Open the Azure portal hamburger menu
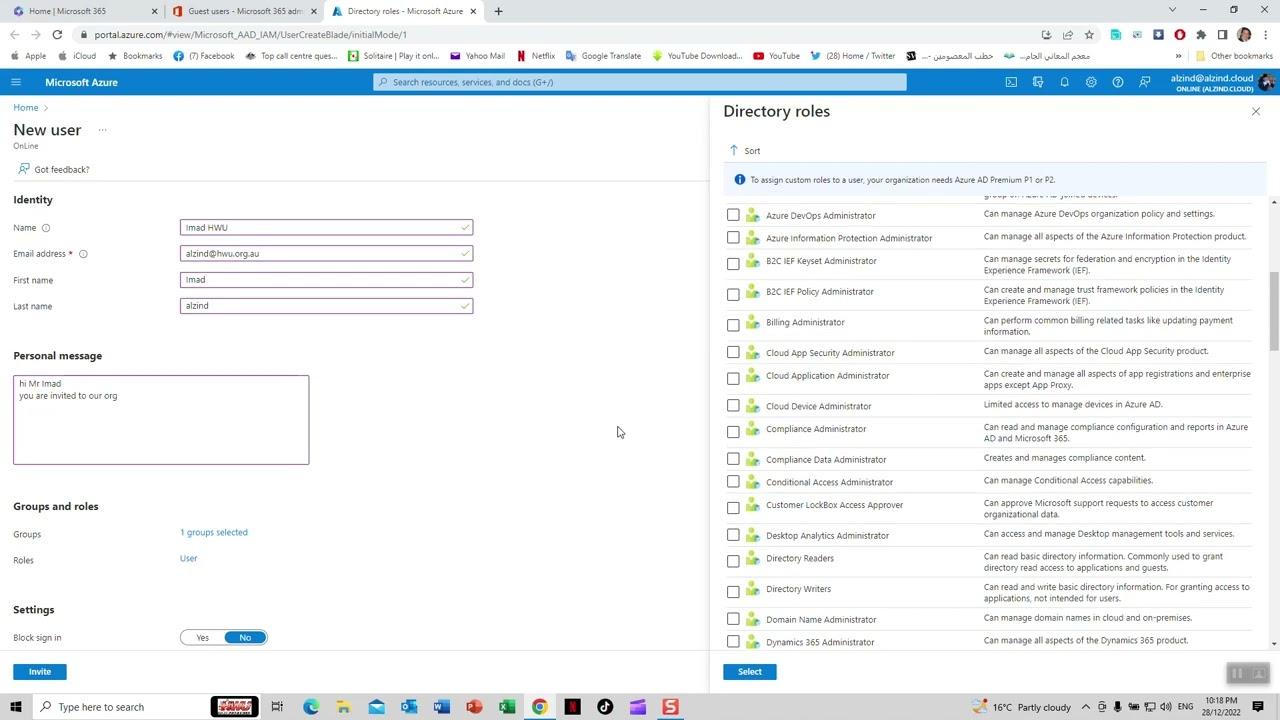 tap(15, 82)
